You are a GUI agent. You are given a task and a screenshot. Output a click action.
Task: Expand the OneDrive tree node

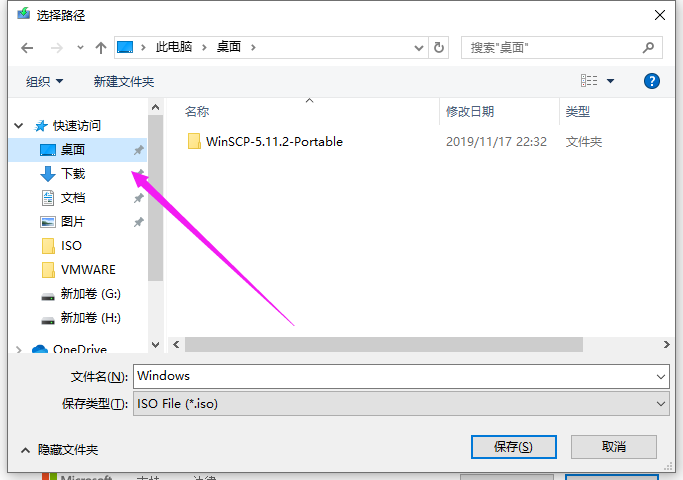coord(18,349)
